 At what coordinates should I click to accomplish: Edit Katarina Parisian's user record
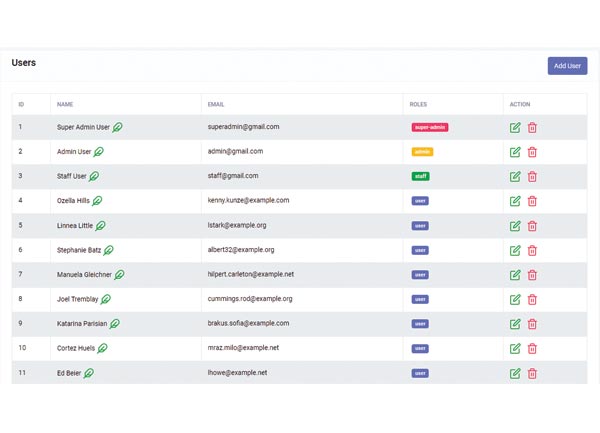point(515,324)
